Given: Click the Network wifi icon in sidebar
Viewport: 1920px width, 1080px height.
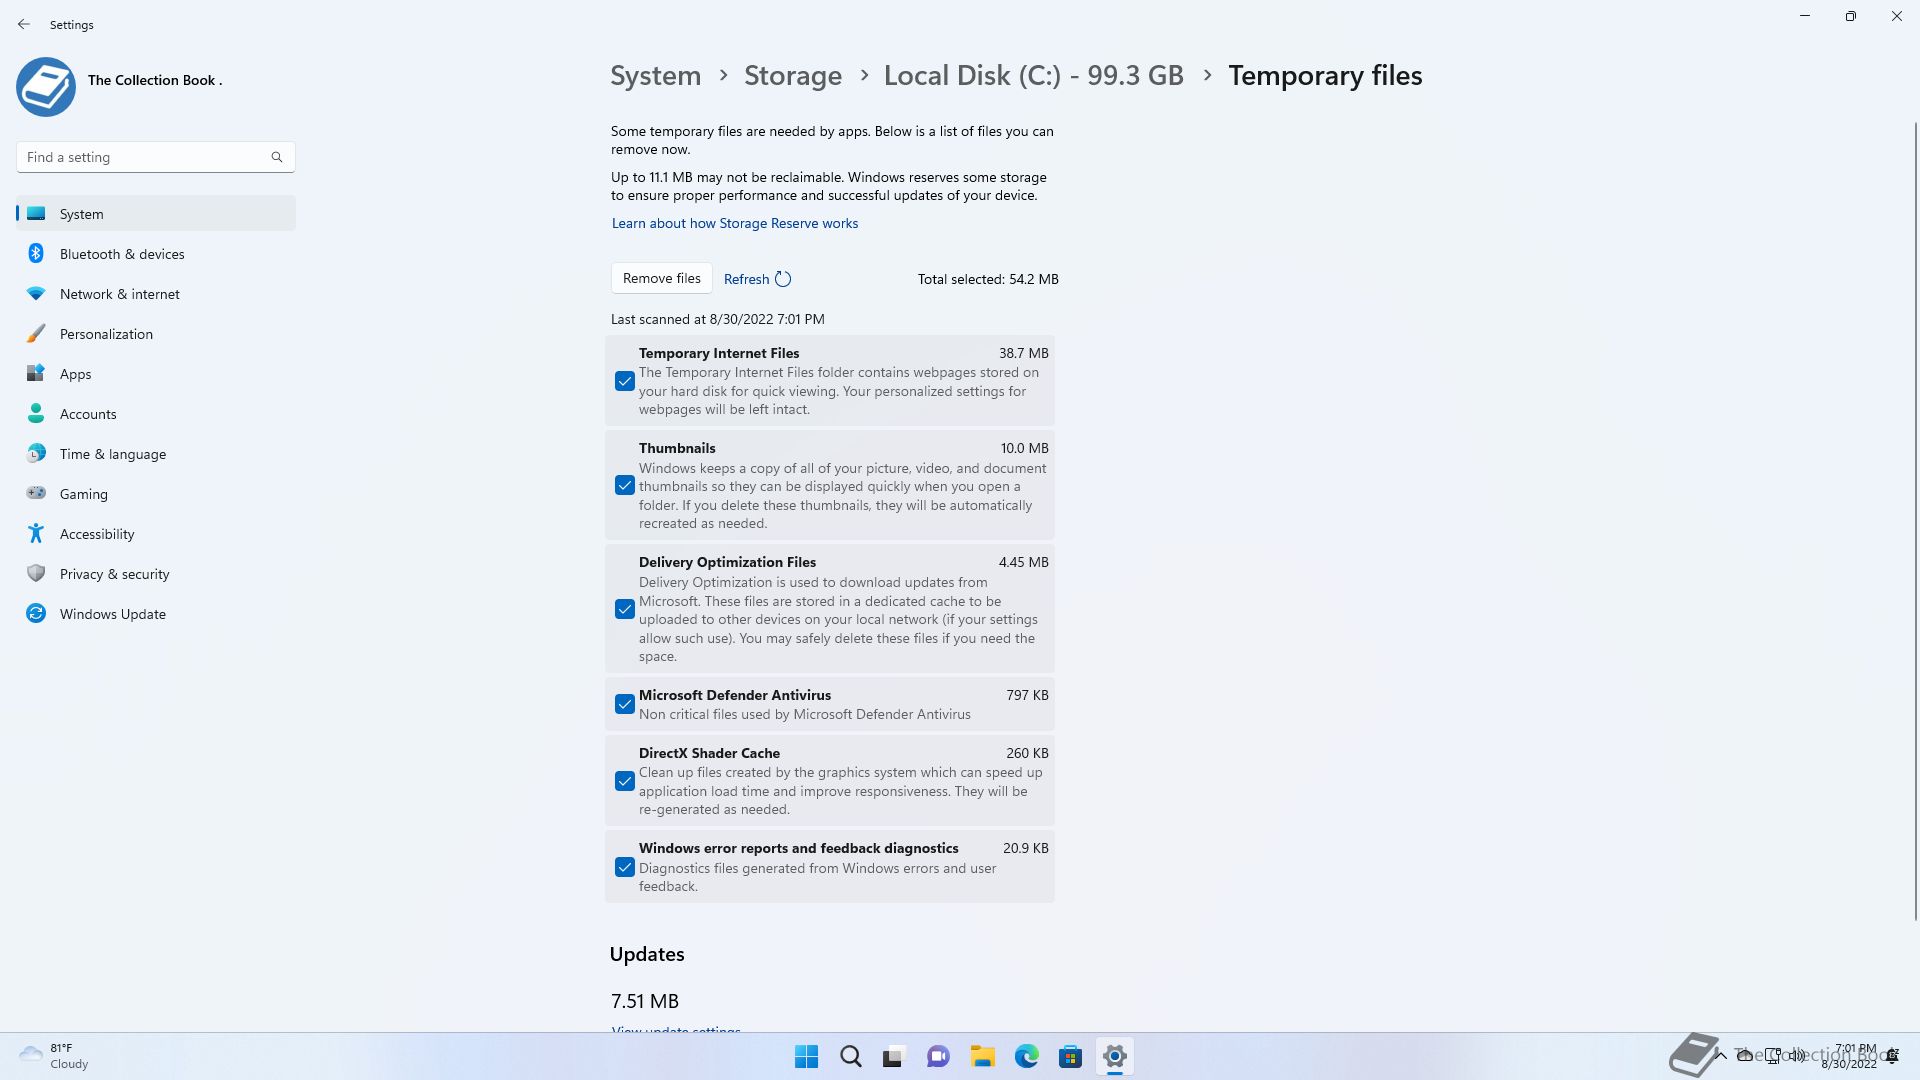Looking at the screenshot, I should click(36, 293).
